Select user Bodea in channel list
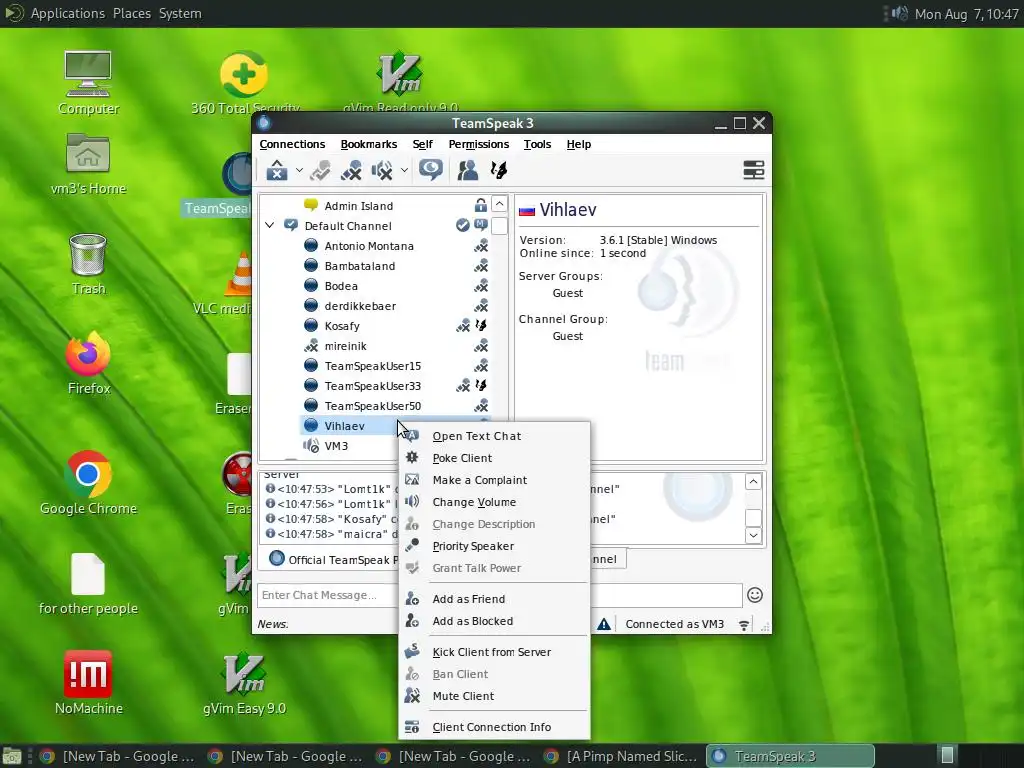The image size is (1024, 768). [x=341, y=286]
